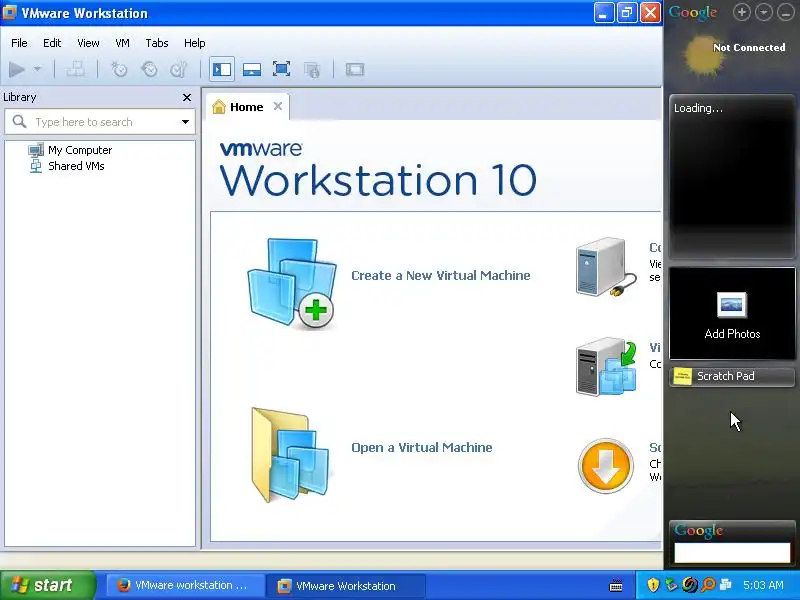The height and width of the screenshot is (600, 800).
Task: Click the Not Connected weather status text
Action: pos(749,47)
